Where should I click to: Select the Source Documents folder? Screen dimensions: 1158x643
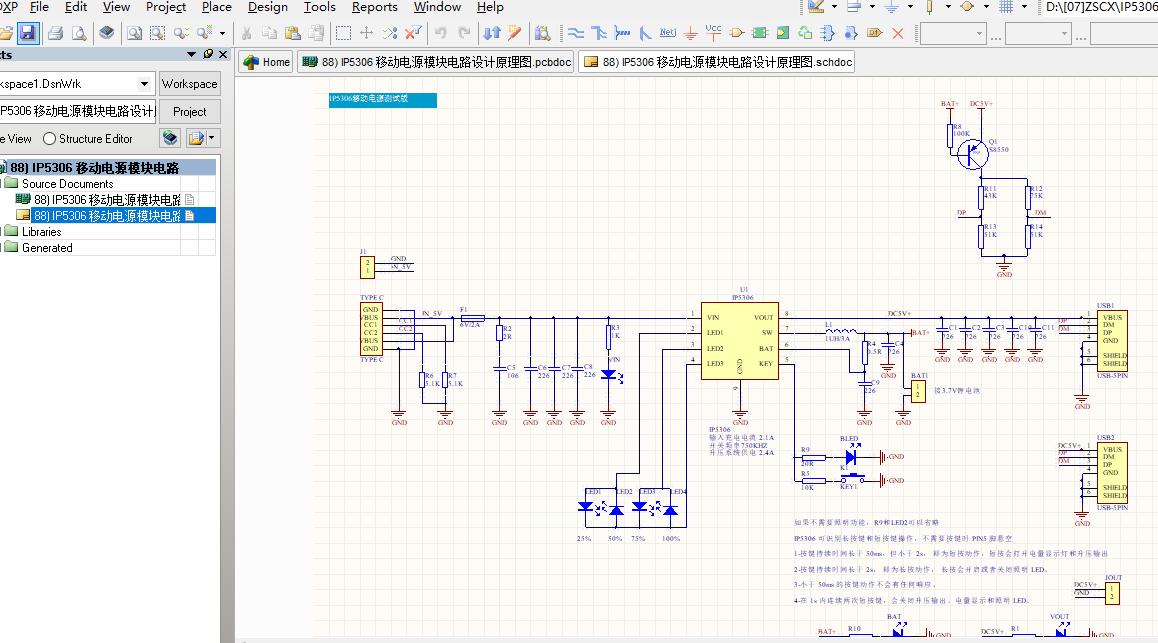click(x=66, y=184)
